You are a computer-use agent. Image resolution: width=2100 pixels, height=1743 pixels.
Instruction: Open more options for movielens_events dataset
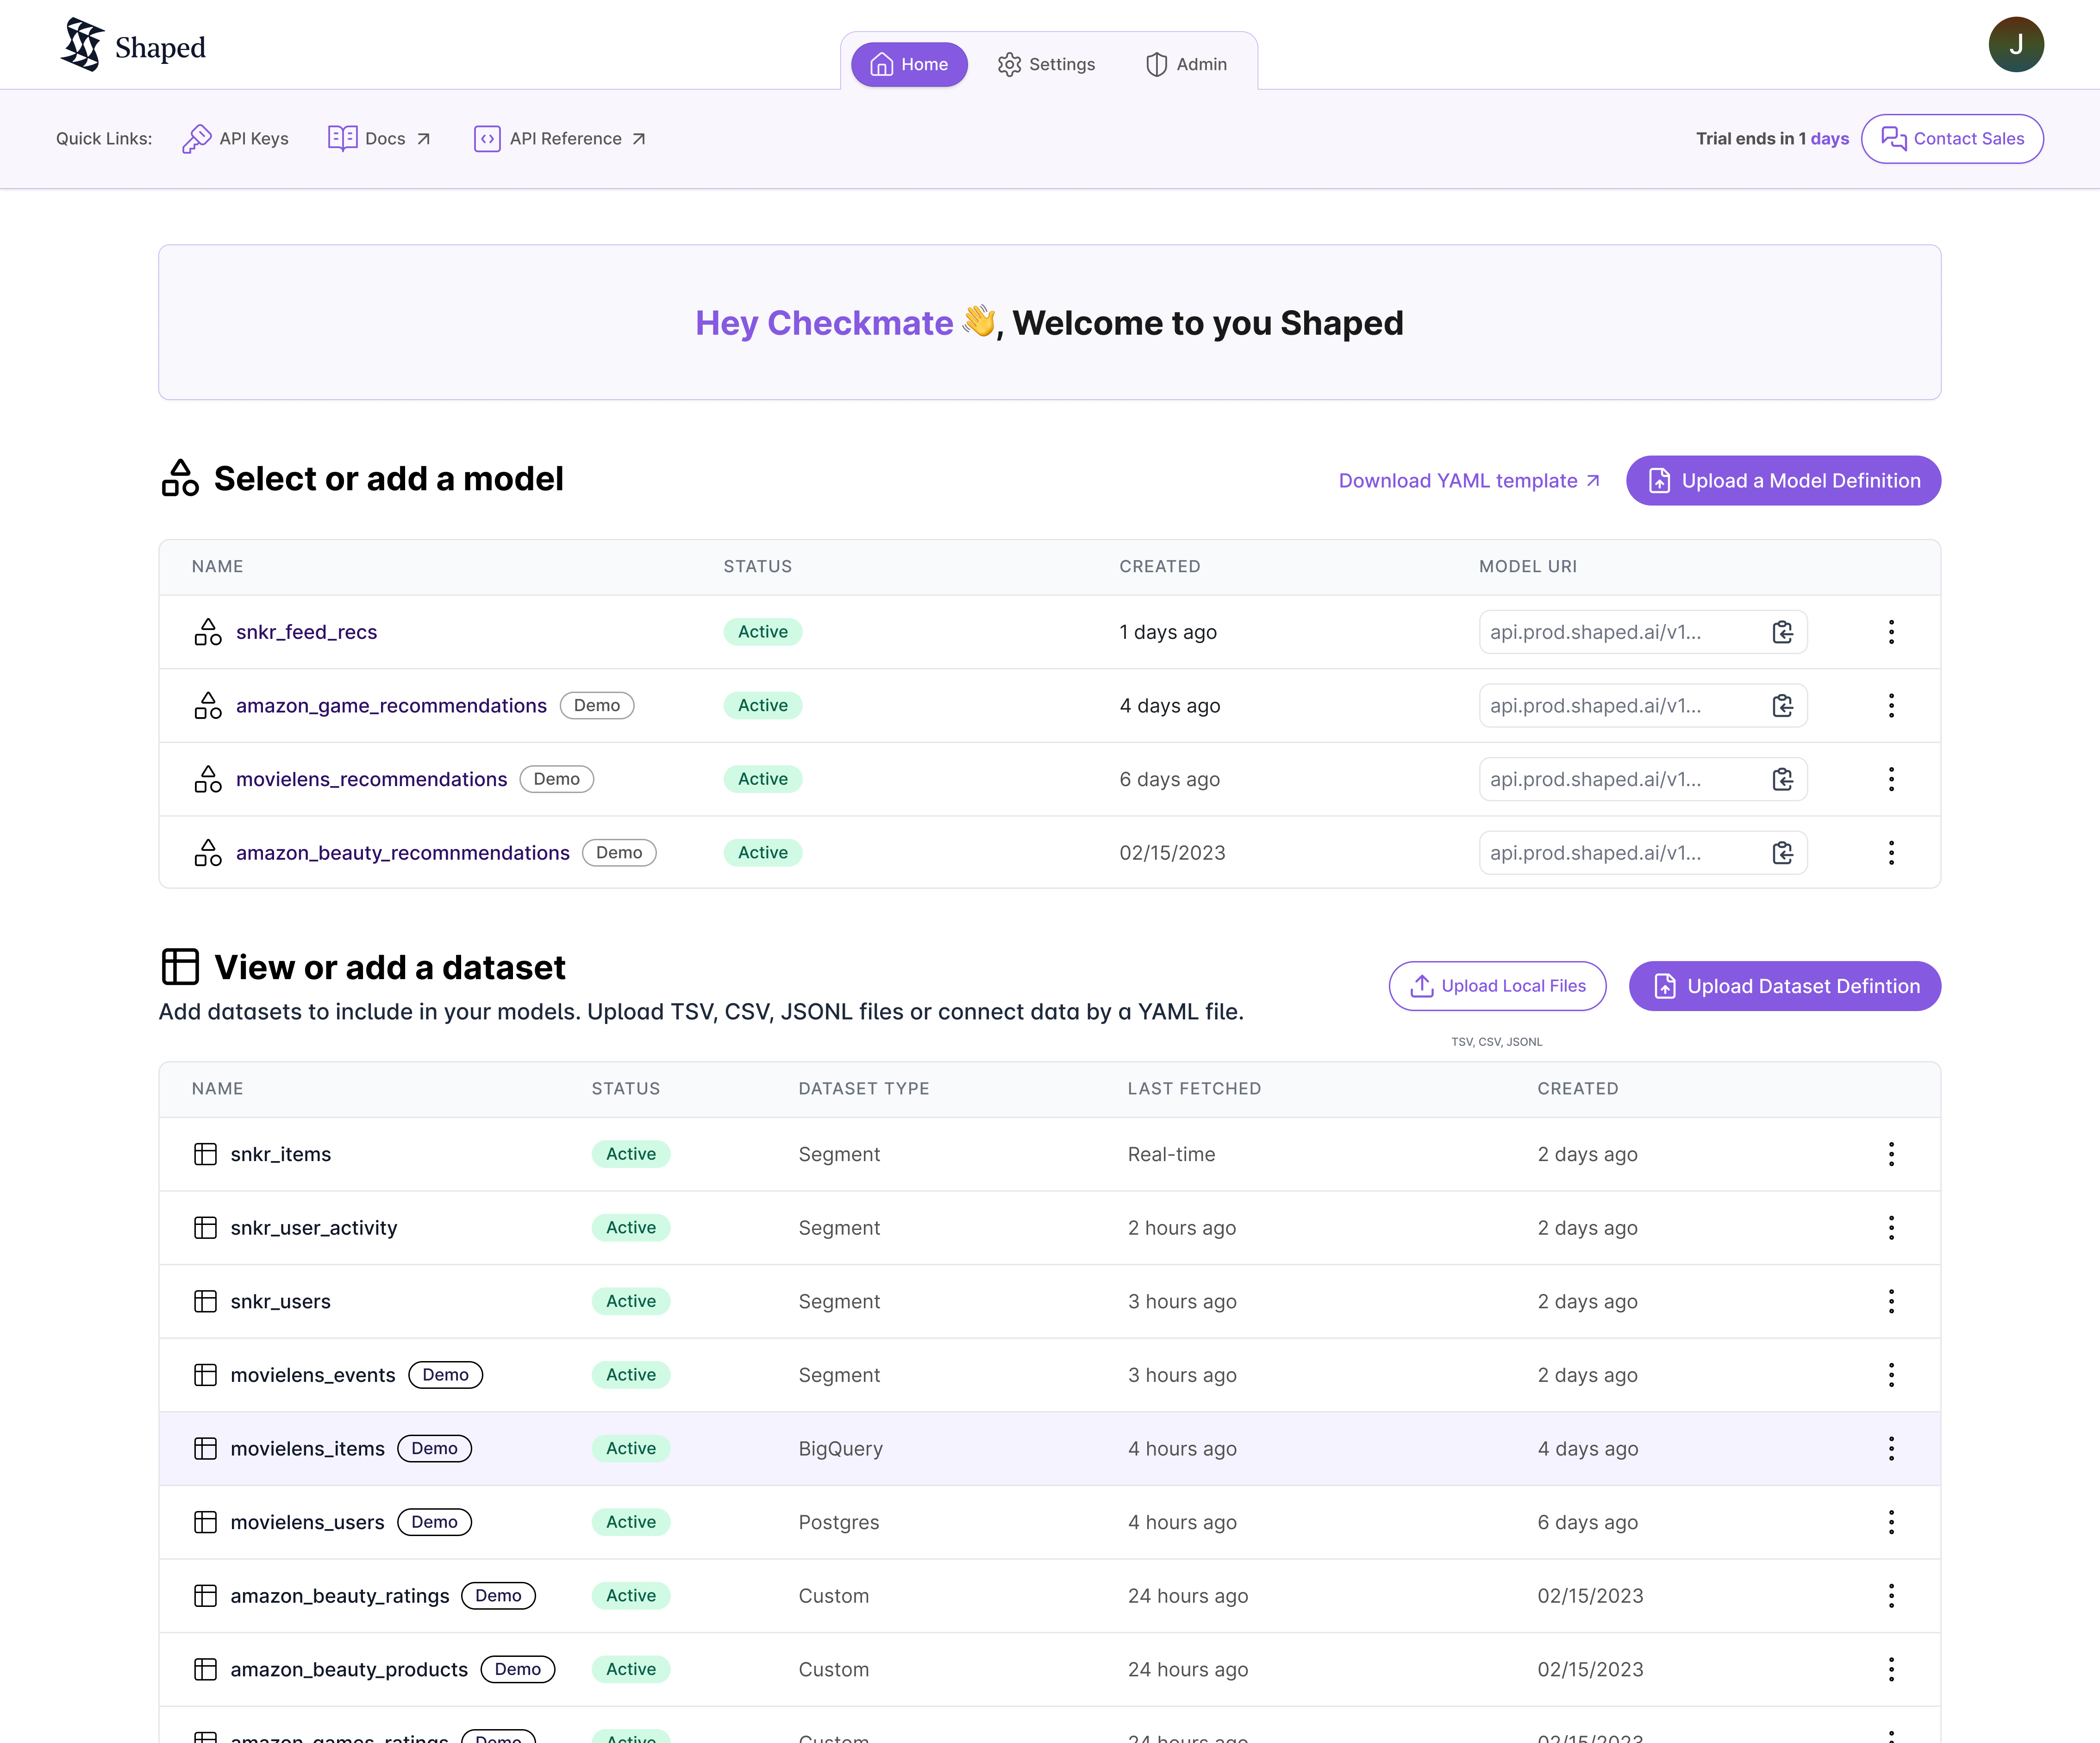pyautogui.click(x=1891, y=1375)
